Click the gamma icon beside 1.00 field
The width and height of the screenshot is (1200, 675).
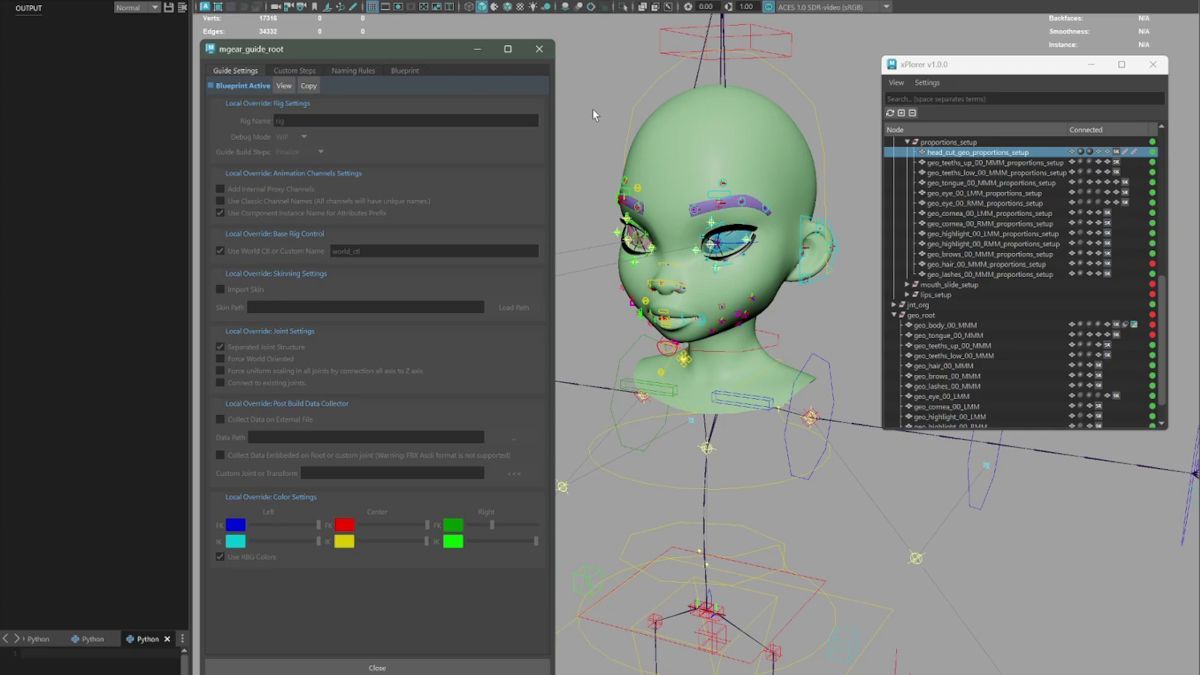coord(730,7)
